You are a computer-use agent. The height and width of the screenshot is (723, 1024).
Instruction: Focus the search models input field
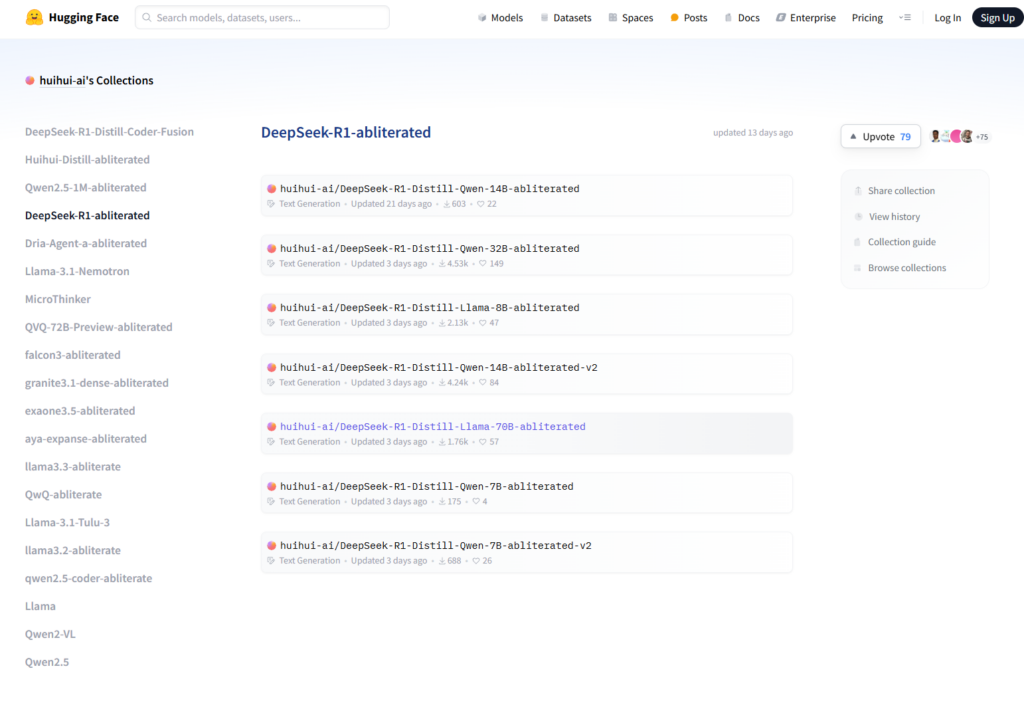coord(262,18)
